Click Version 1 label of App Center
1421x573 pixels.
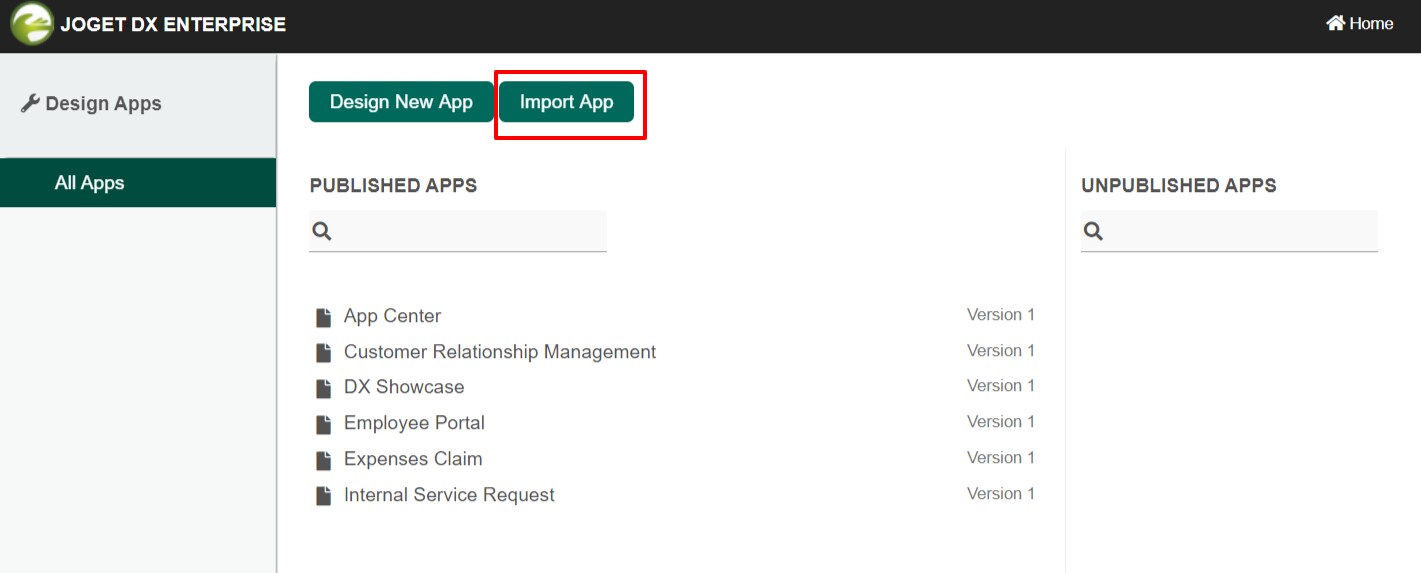1001,315
